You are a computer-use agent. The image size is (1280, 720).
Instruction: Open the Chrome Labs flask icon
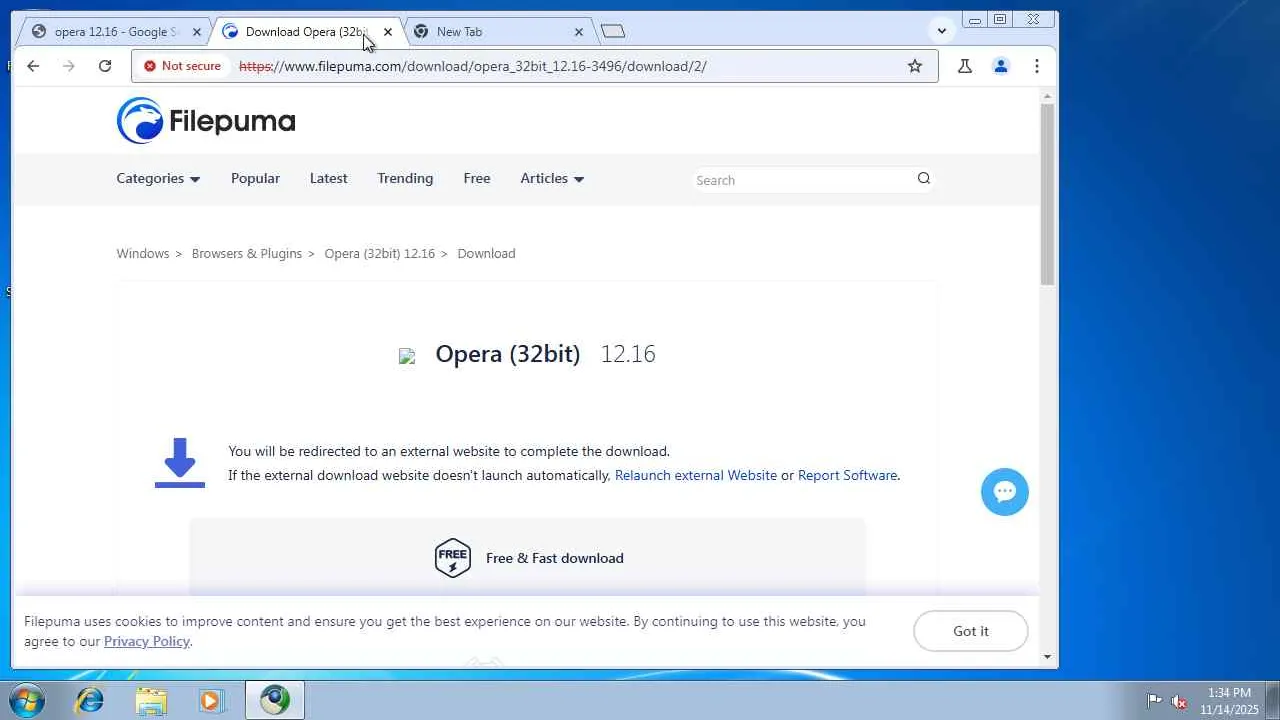[x=965, y=66]
